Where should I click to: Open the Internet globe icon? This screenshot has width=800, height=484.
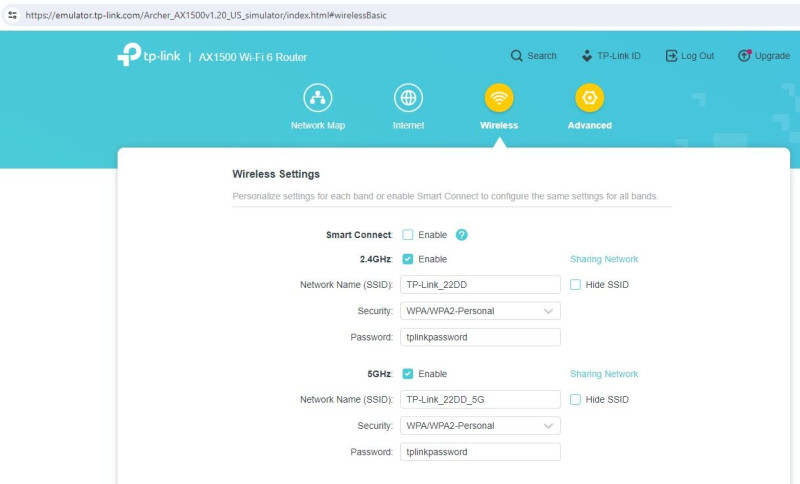408,98
